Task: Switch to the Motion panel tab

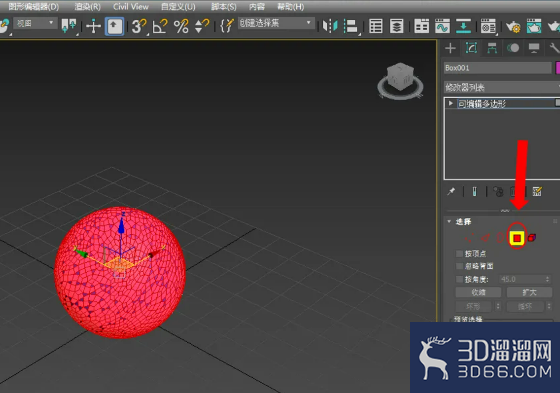Action: tap(513, 48)
